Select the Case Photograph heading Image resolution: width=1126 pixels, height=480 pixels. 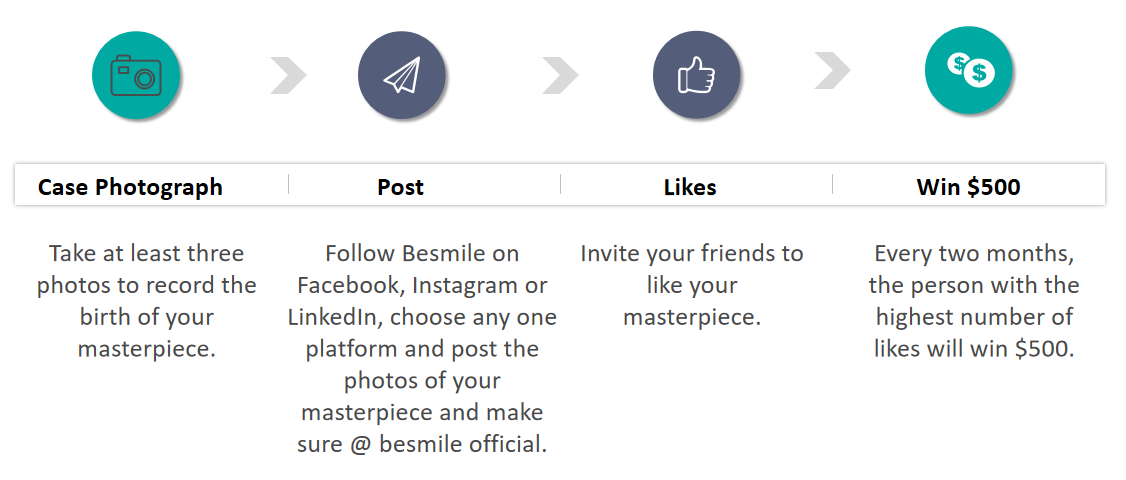[x=130, y=188]
